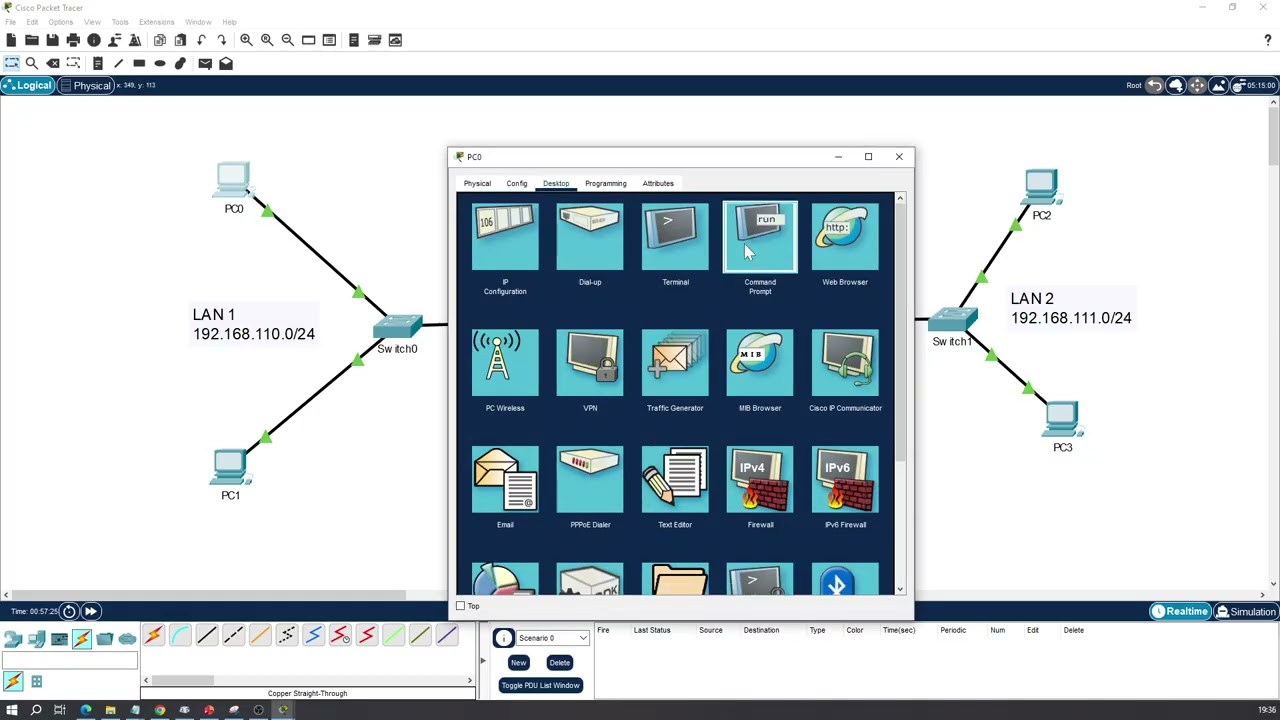Open the IPv6 Firewall app

(x=845, y=480)
